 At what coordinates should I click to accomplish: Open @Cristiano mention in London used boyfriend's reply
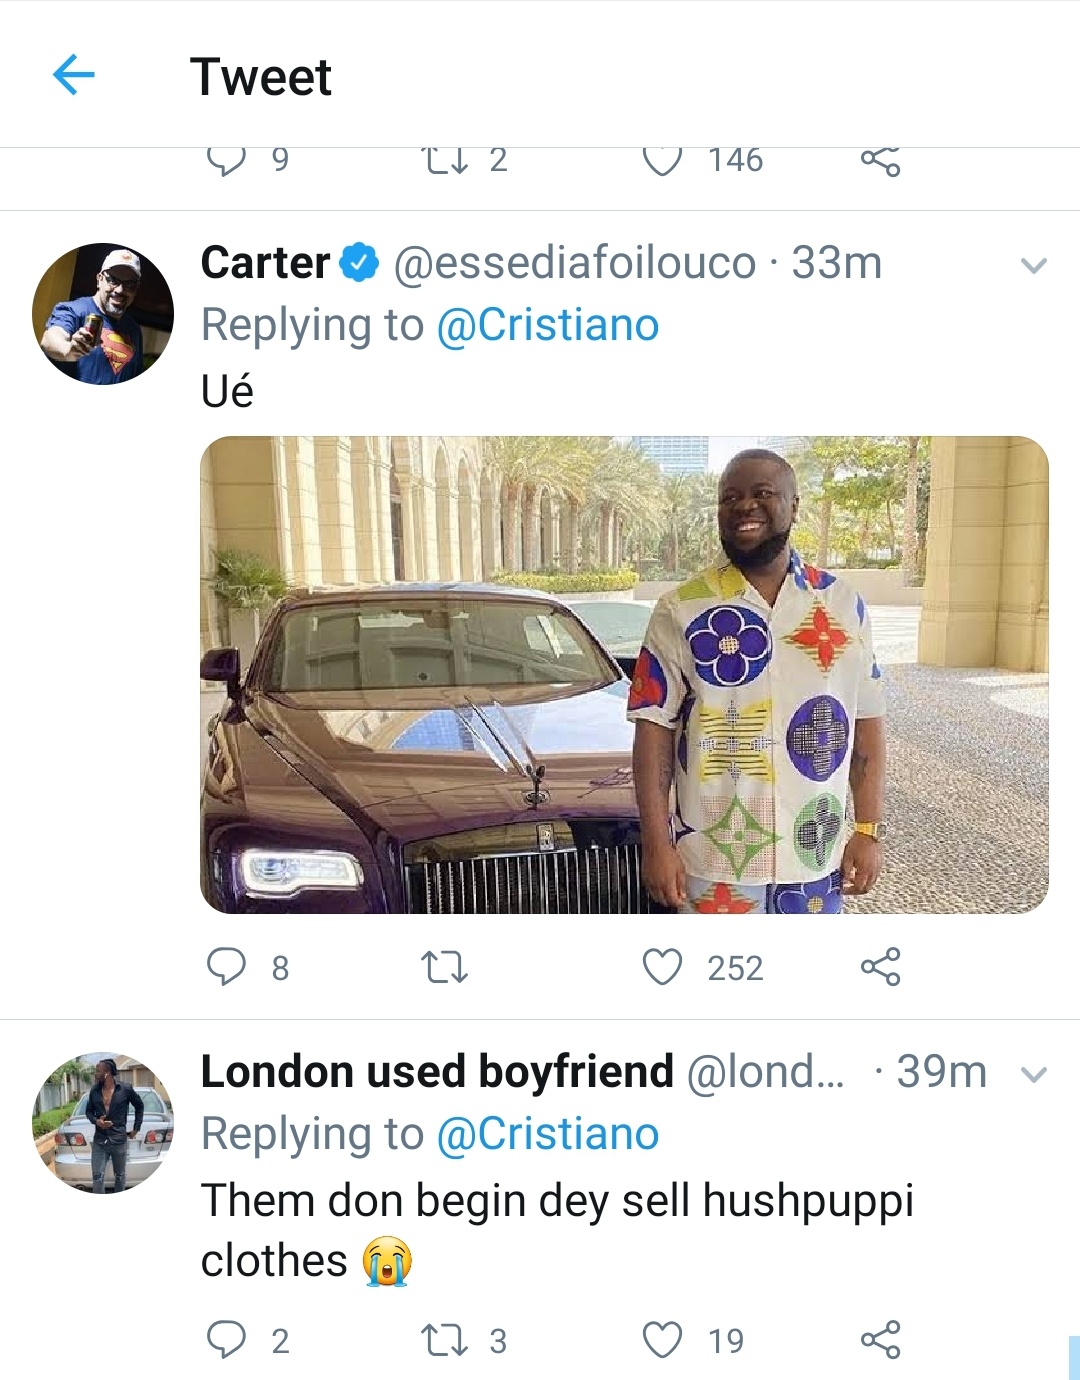(548, 1134)
